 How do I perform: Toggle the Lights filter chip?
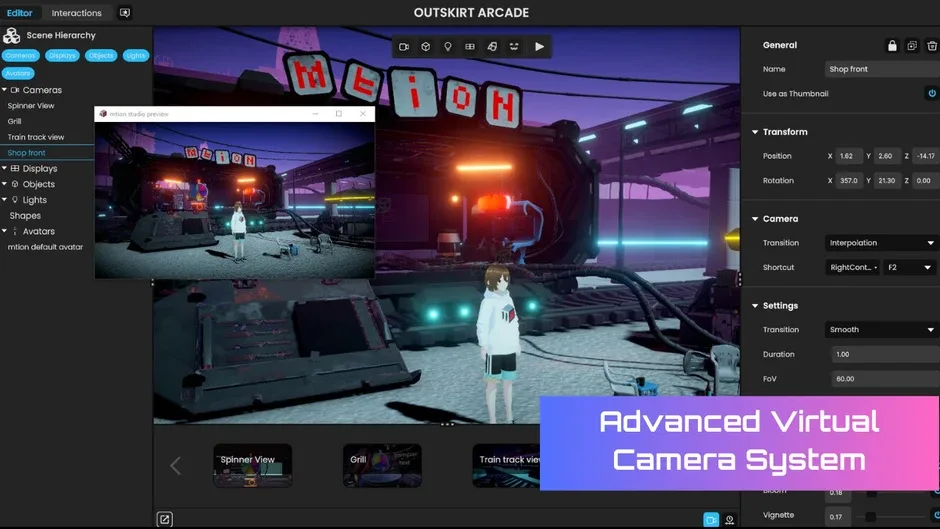(x=135, y=56)
